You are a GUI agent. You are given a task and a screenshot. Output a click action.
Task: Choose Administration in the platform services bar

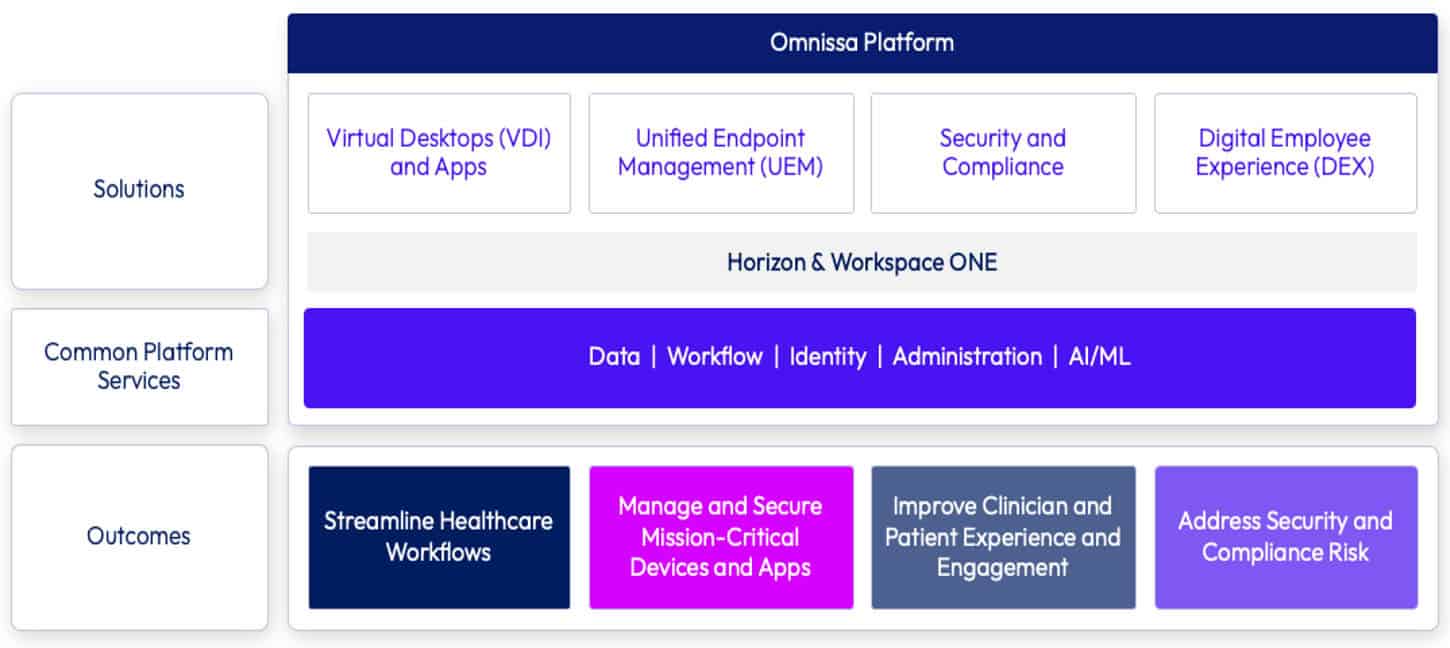coord(967,357)
